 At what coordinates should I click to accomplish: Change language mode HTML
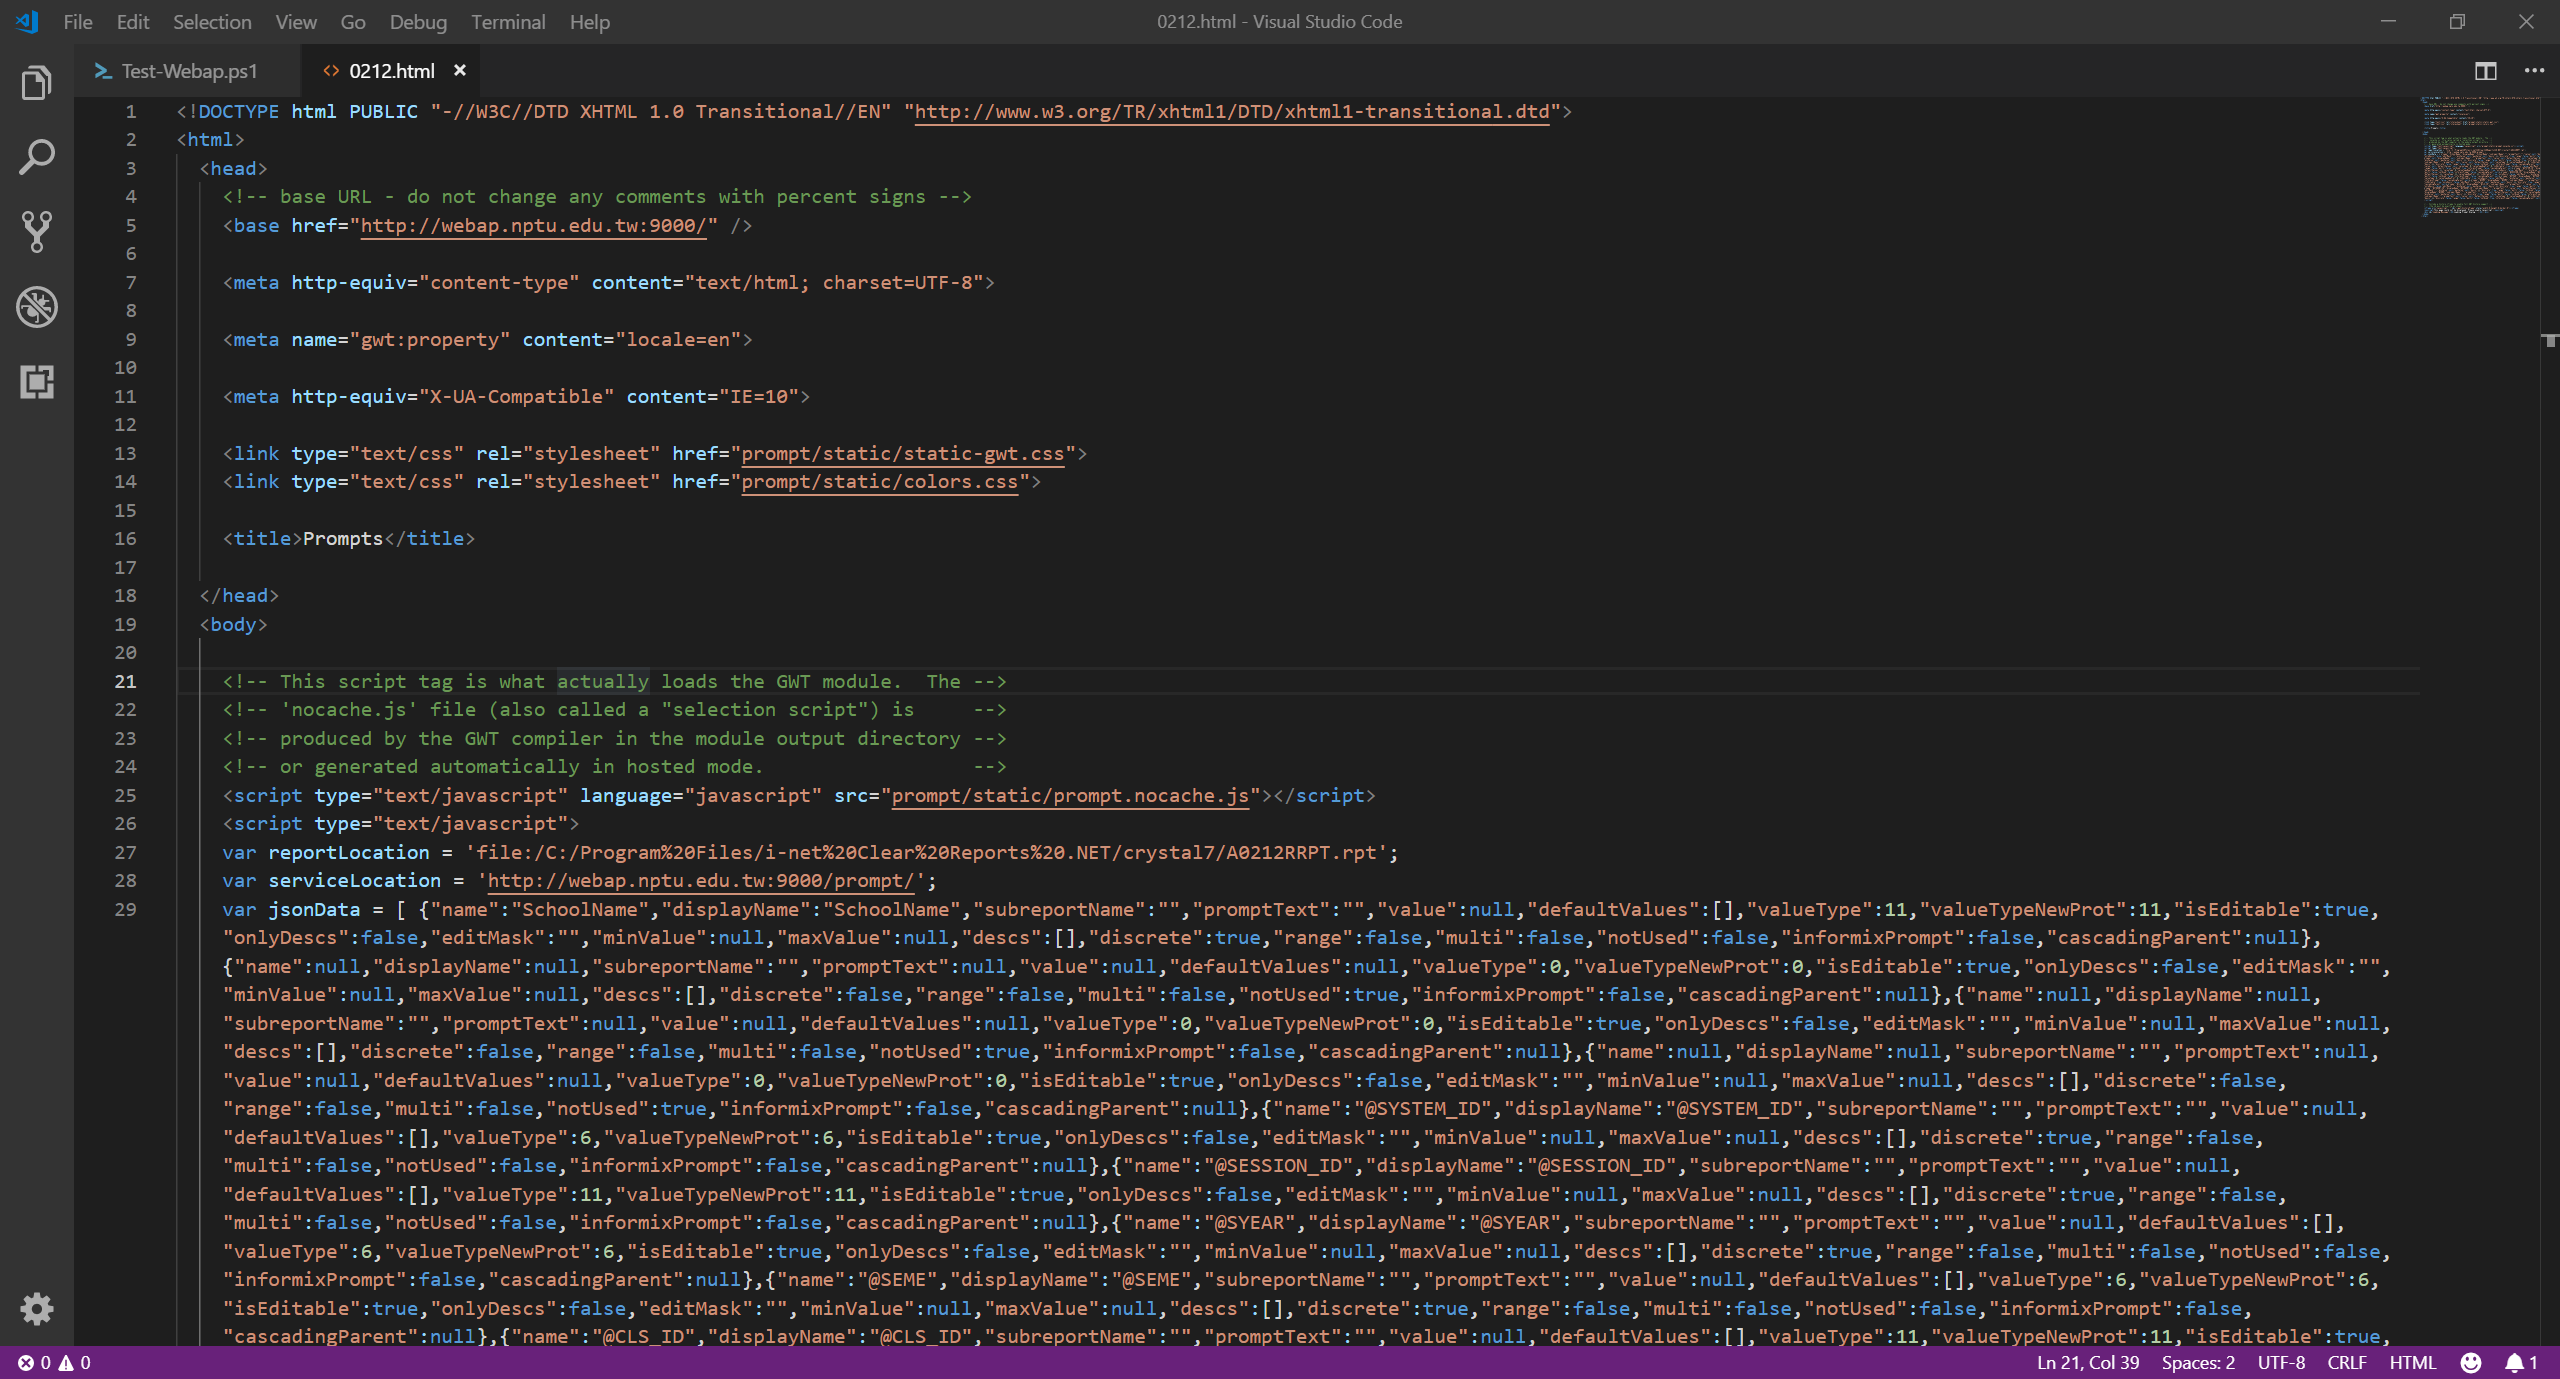pyautogui.click(x=2413, y=1362)
